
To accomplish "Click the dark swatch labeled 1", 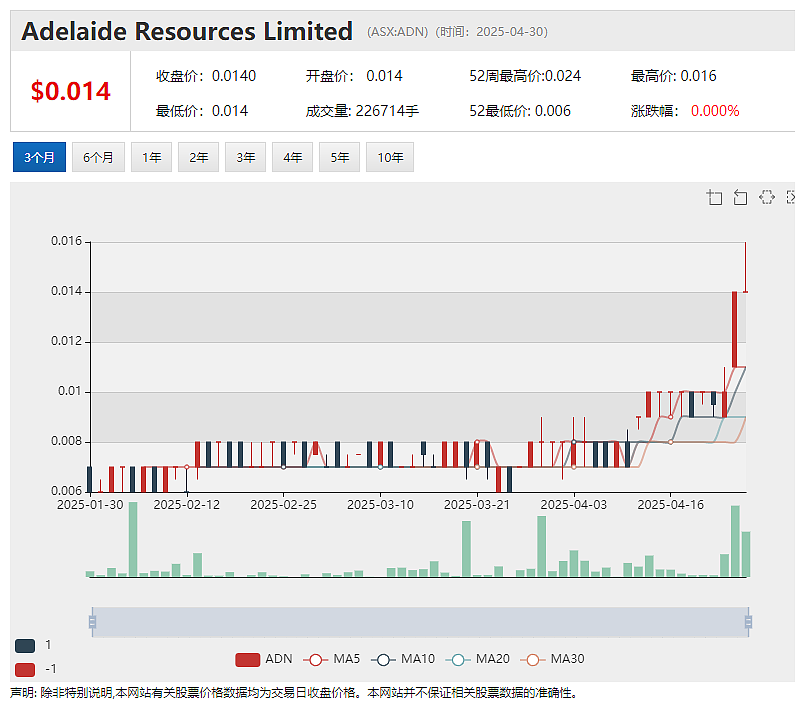I will [x=25, y=646].
